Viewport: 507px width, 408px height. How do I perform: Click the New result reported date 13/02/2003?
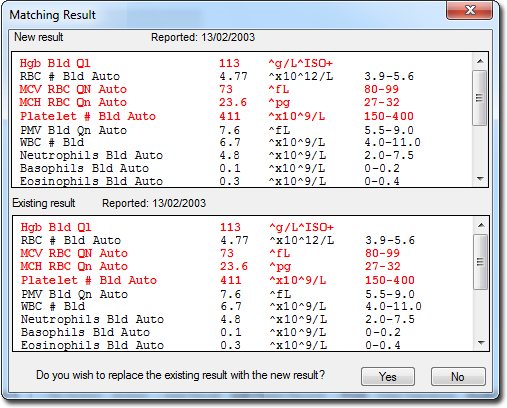(228, 37)
